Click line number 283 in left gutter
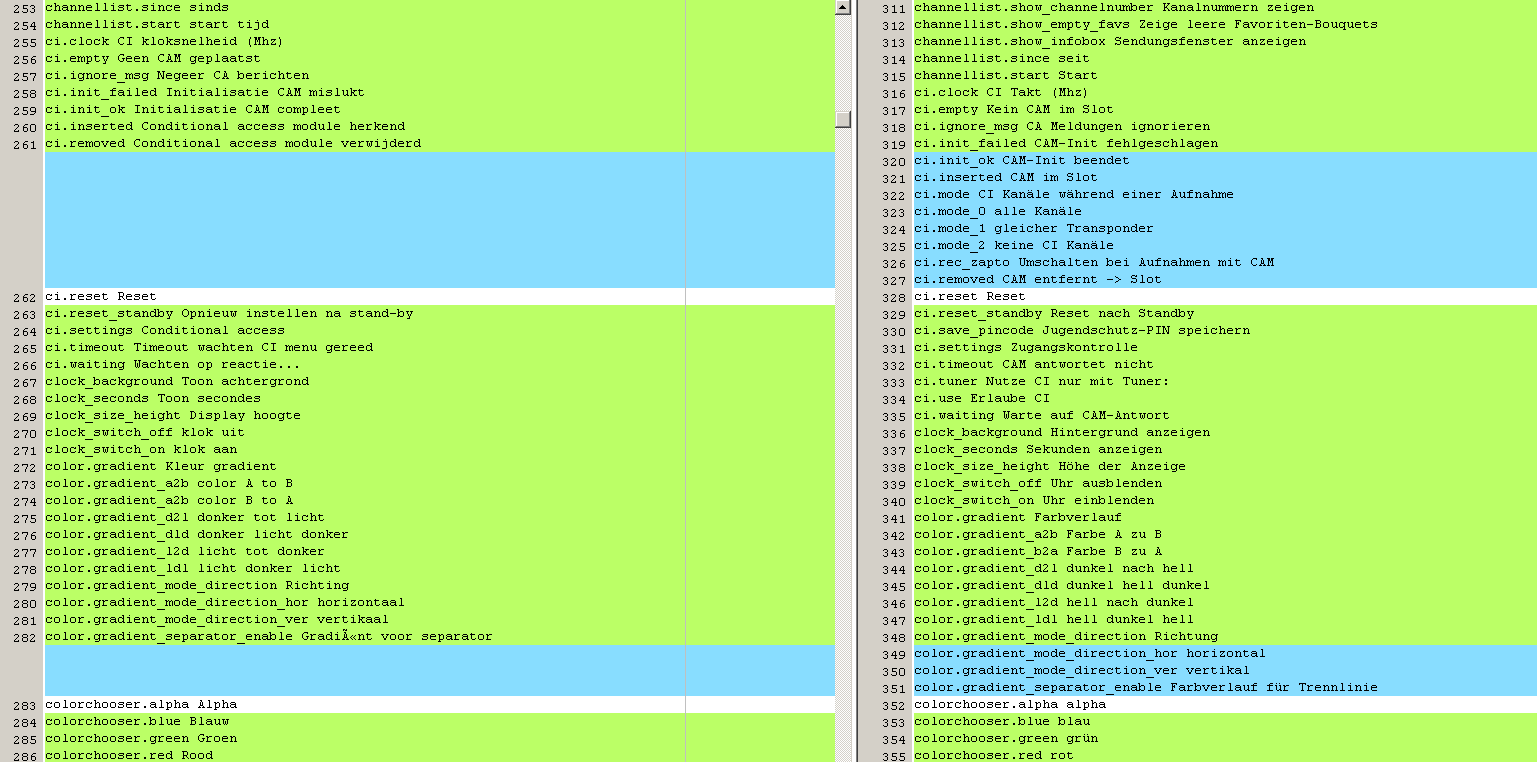 26,706
